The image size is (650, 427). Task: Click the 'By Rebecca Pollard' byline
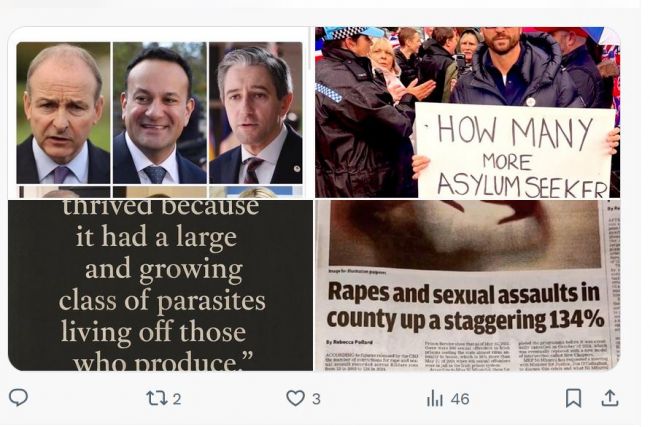point(349,342)
